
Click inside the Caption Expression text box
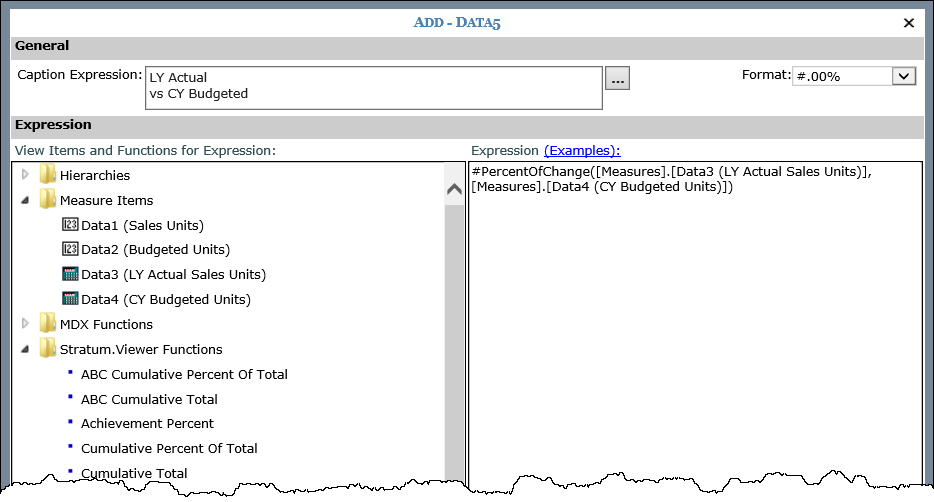tap(373, 87)
